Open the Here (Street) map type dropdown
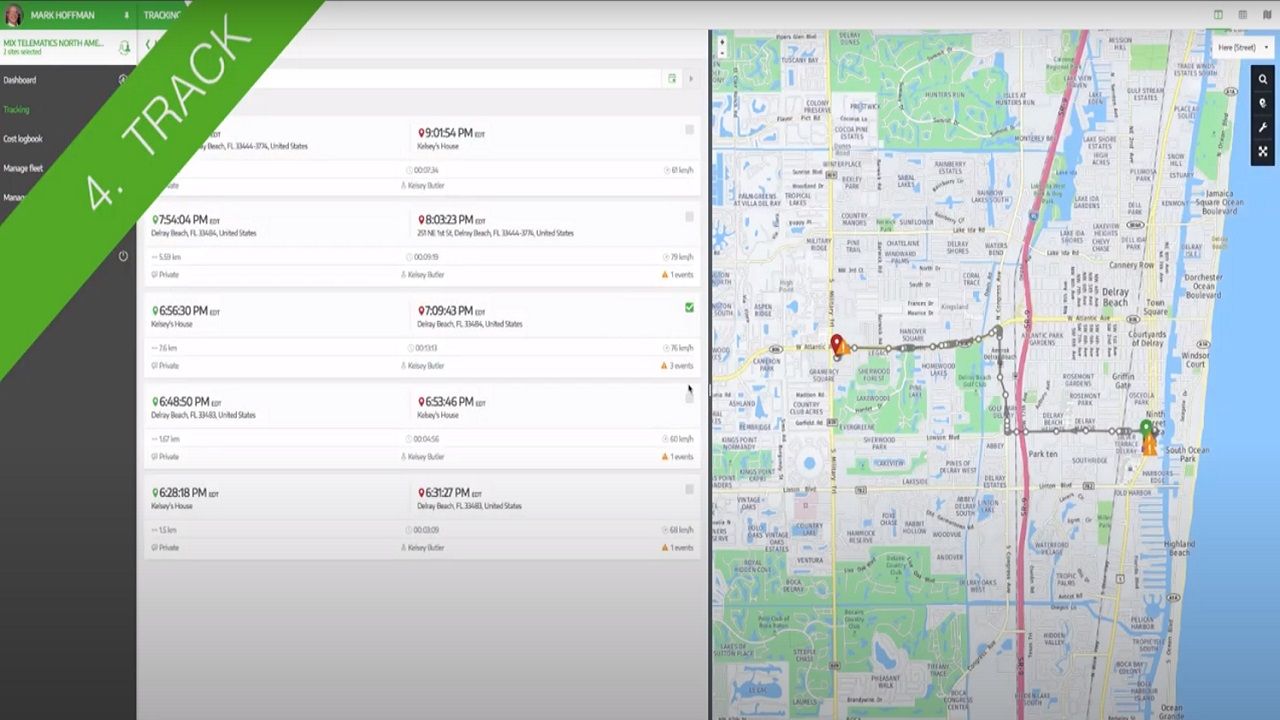This screenshot has width=1280, height=720. pyautogui.click(x=1242, y=47)
